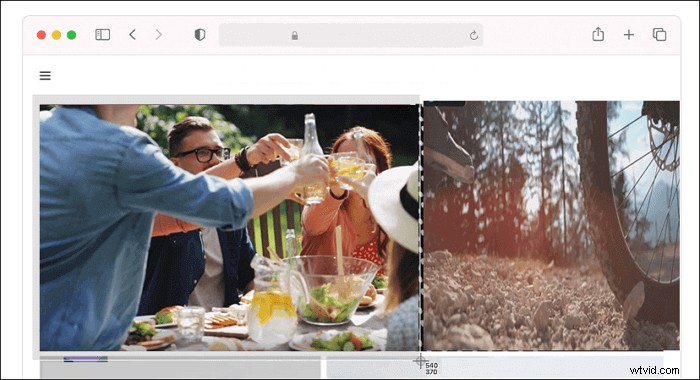
Task: Minimize the window with yellow button
Action: 56,35
